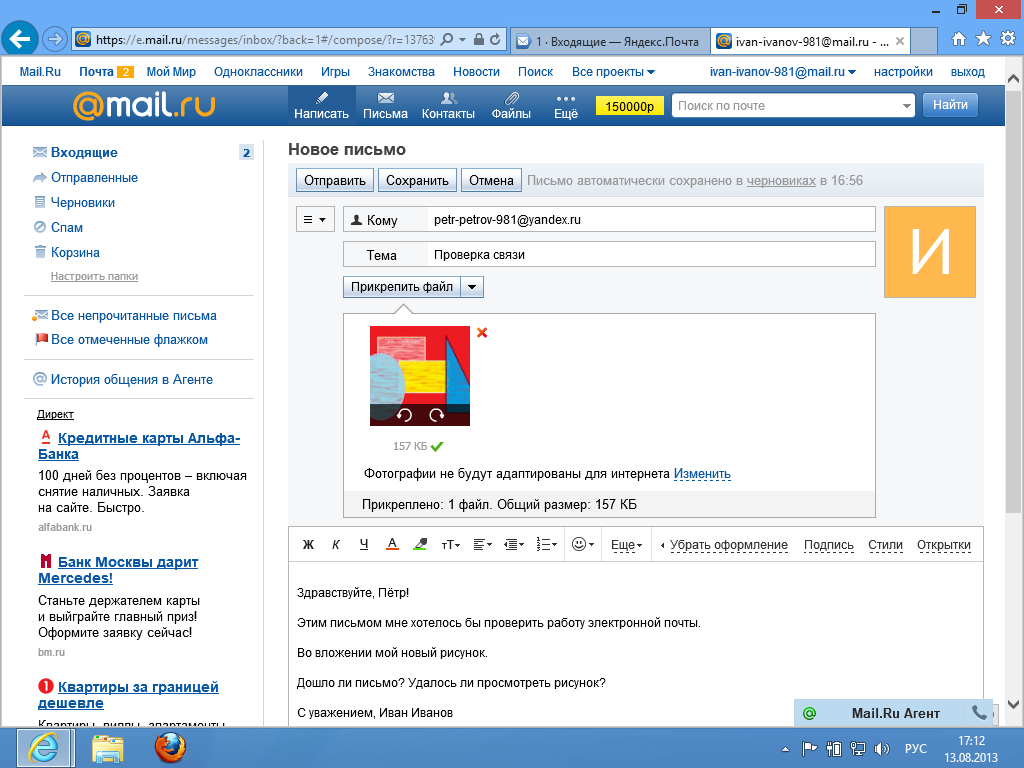Open Мой Мир in top menu
This screenshot has height=768, width=1024.
tap(171, 72)
